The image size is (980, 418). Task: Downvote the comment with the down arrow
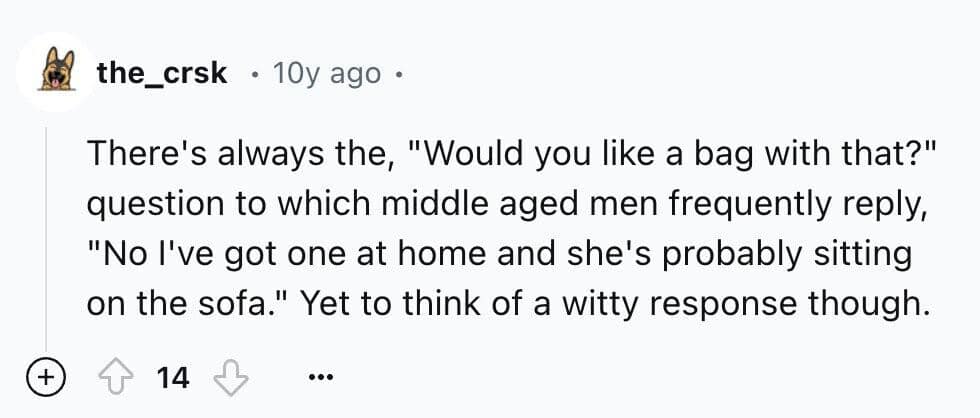[x=231, y=377]
